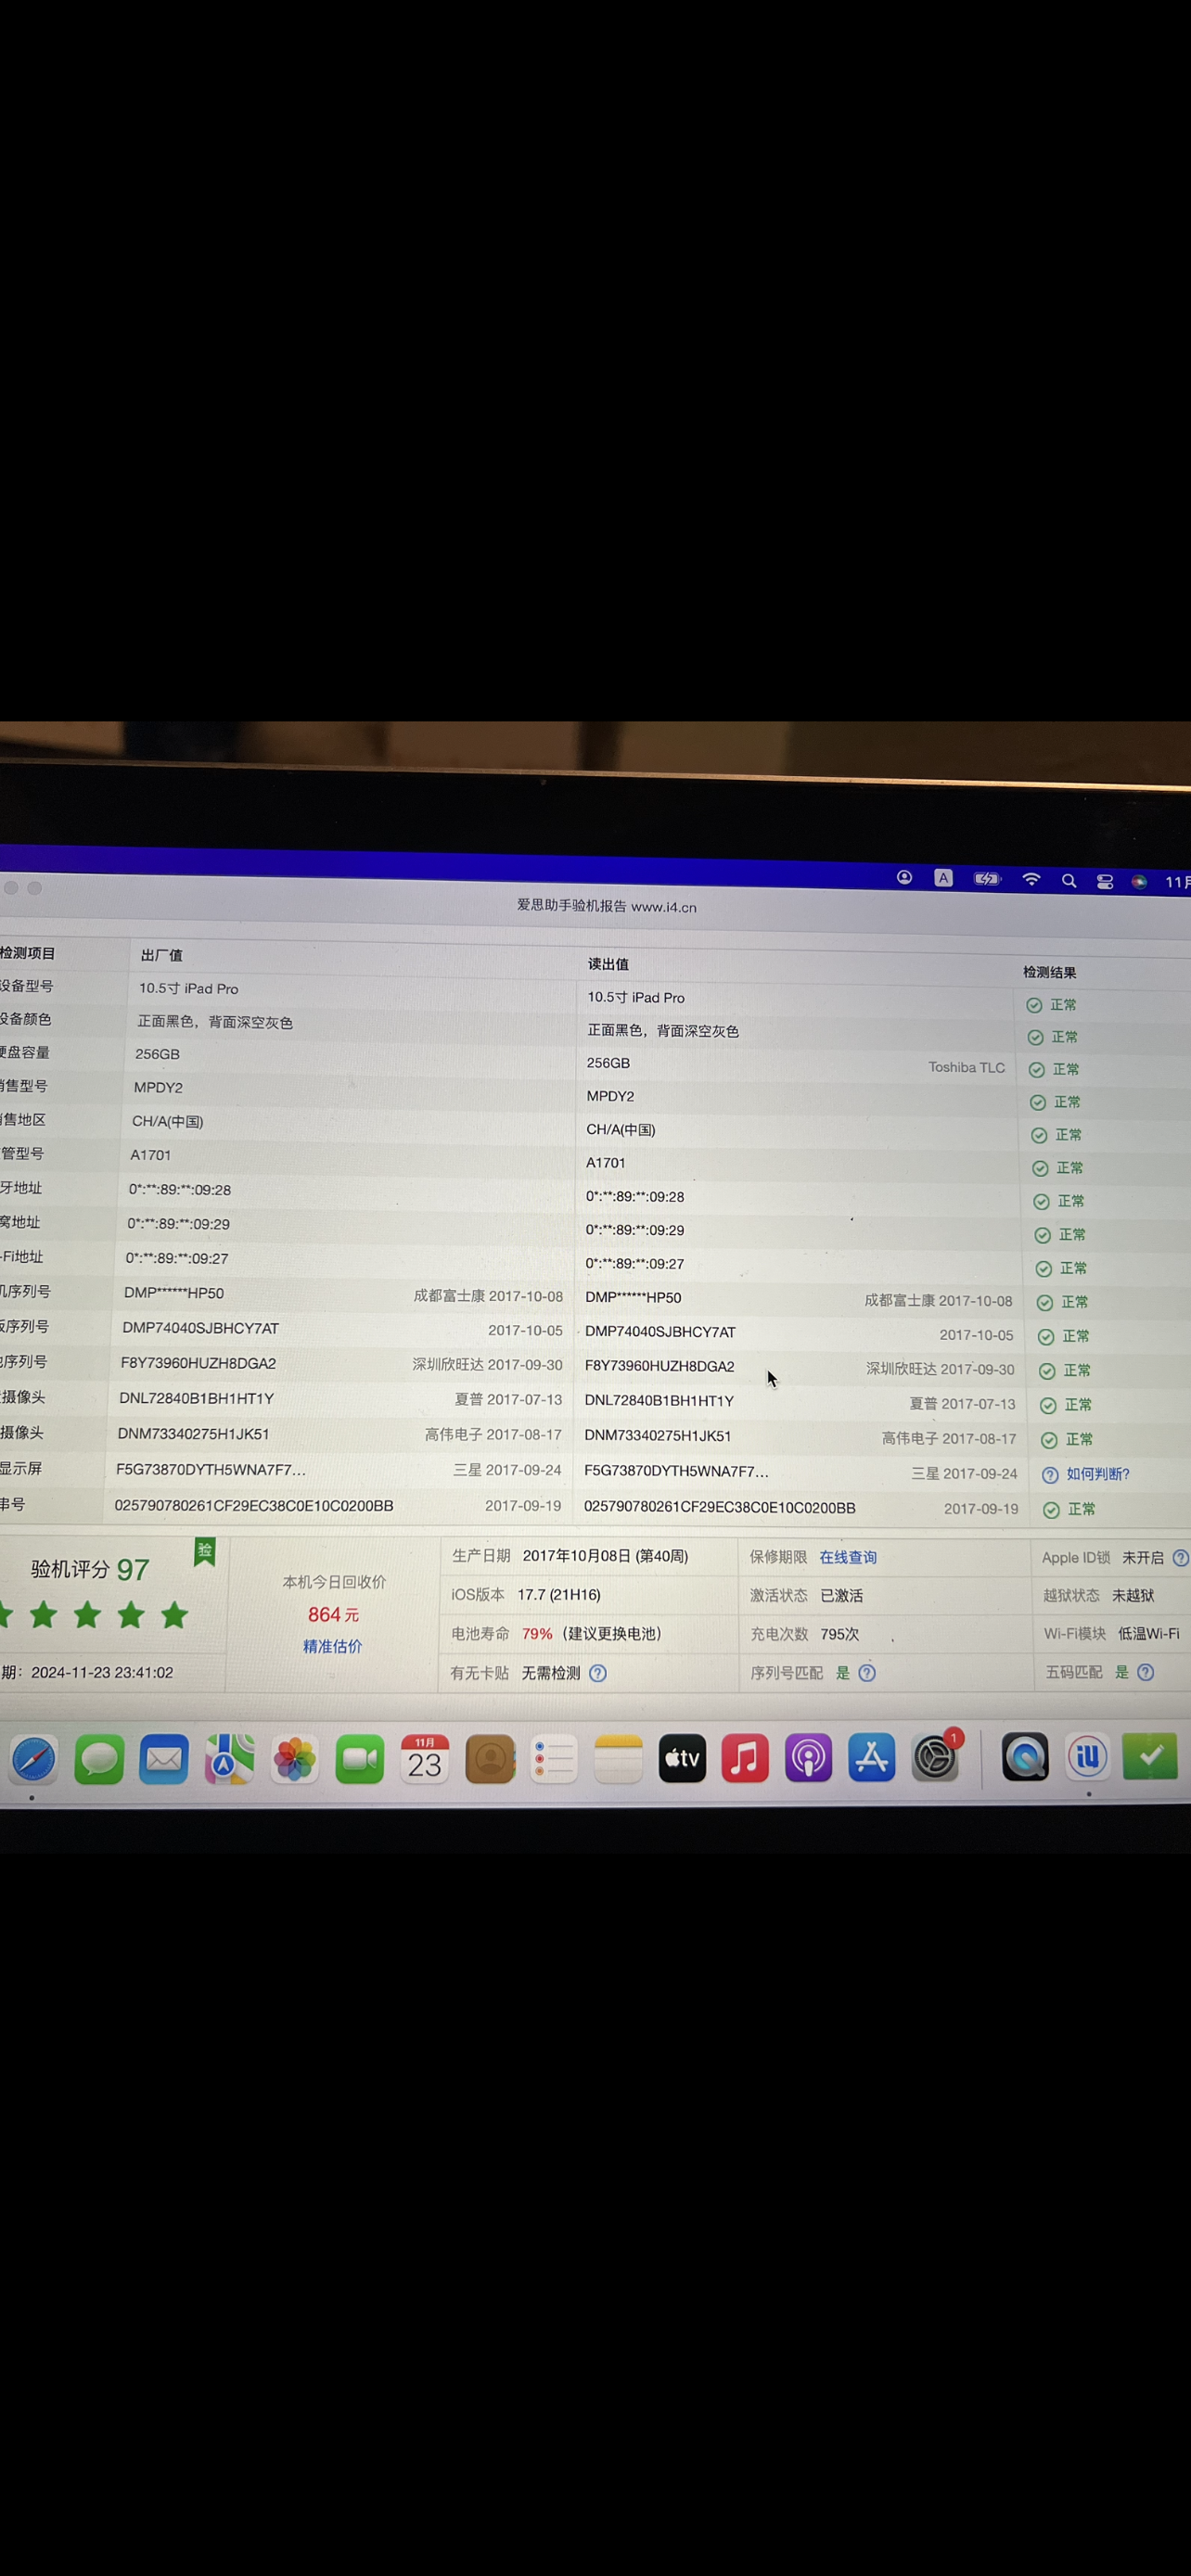The image size is (1191, 2576).
Task: Click the 检测结果 column header
Action: [x=1049, y=972]
